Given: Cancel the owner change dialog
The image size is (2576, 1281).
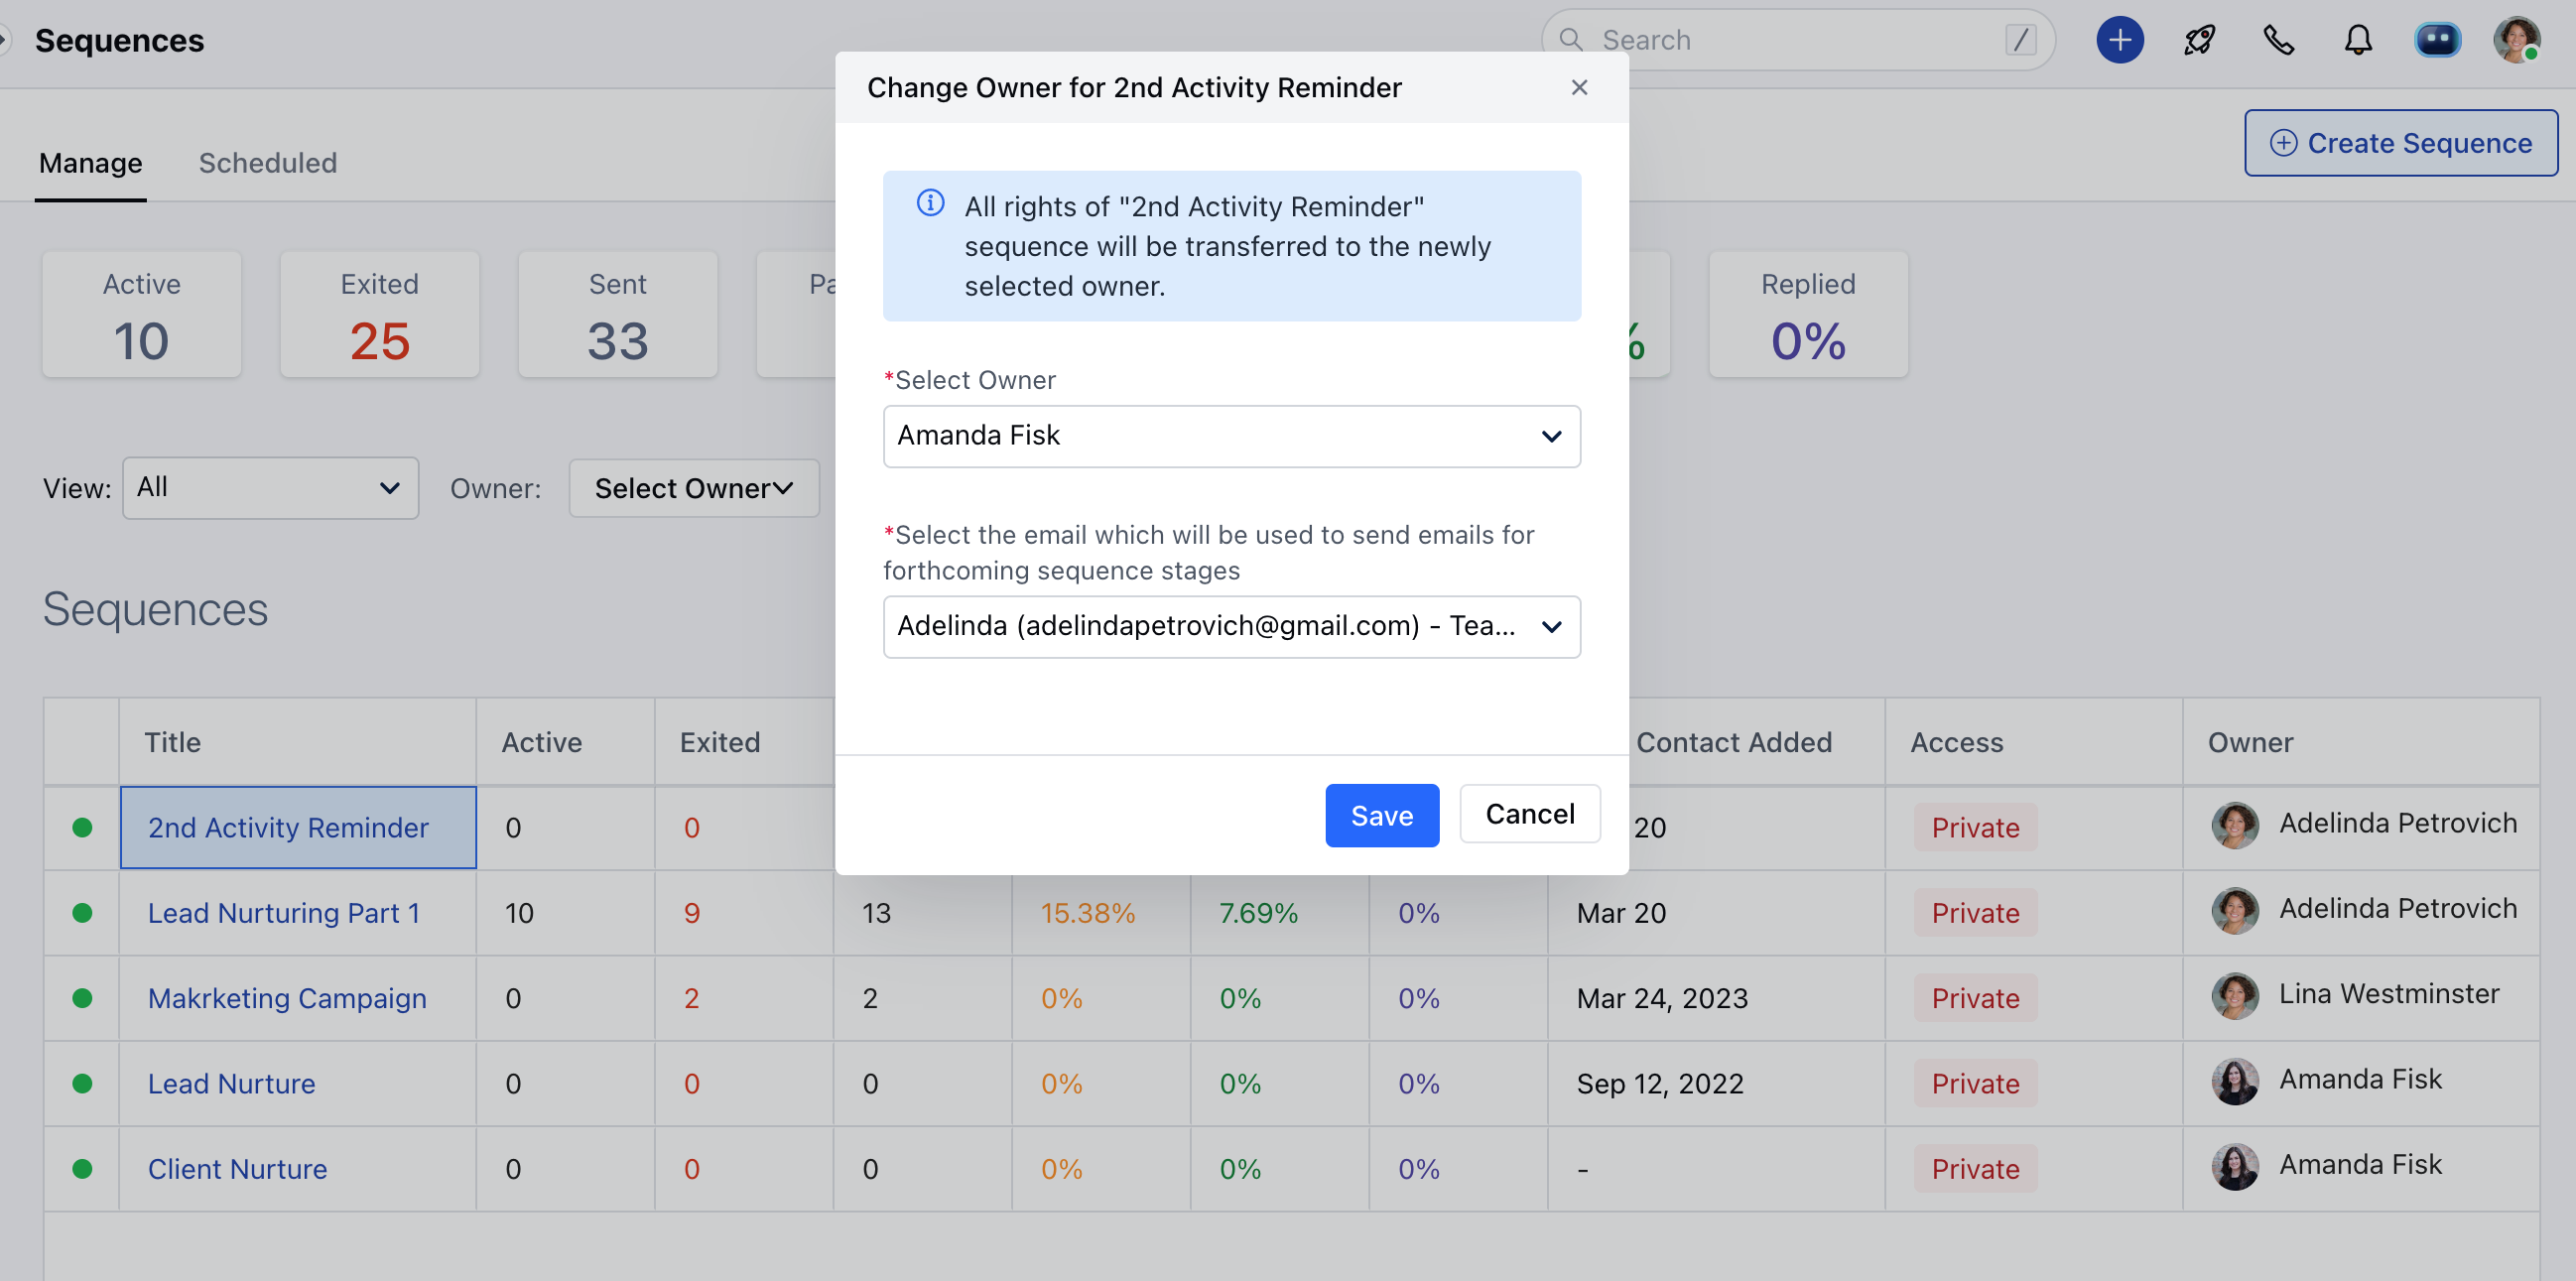Looking at the screenshot, I should click(1529, 814).
